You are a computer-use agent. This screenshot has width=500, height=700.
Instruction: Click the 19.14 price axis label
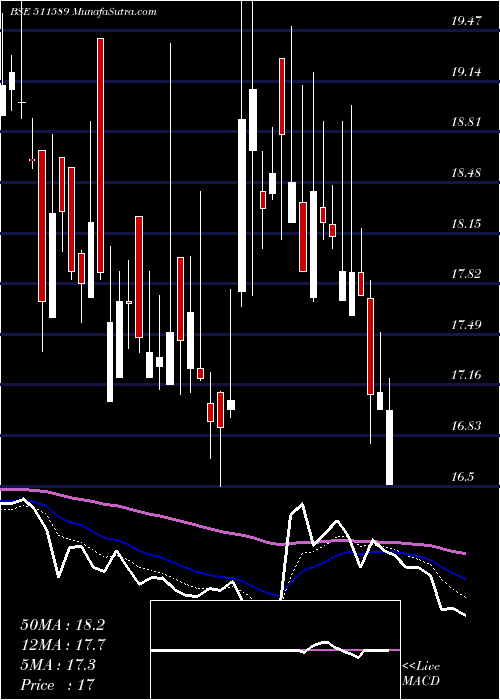pos(467,72)
